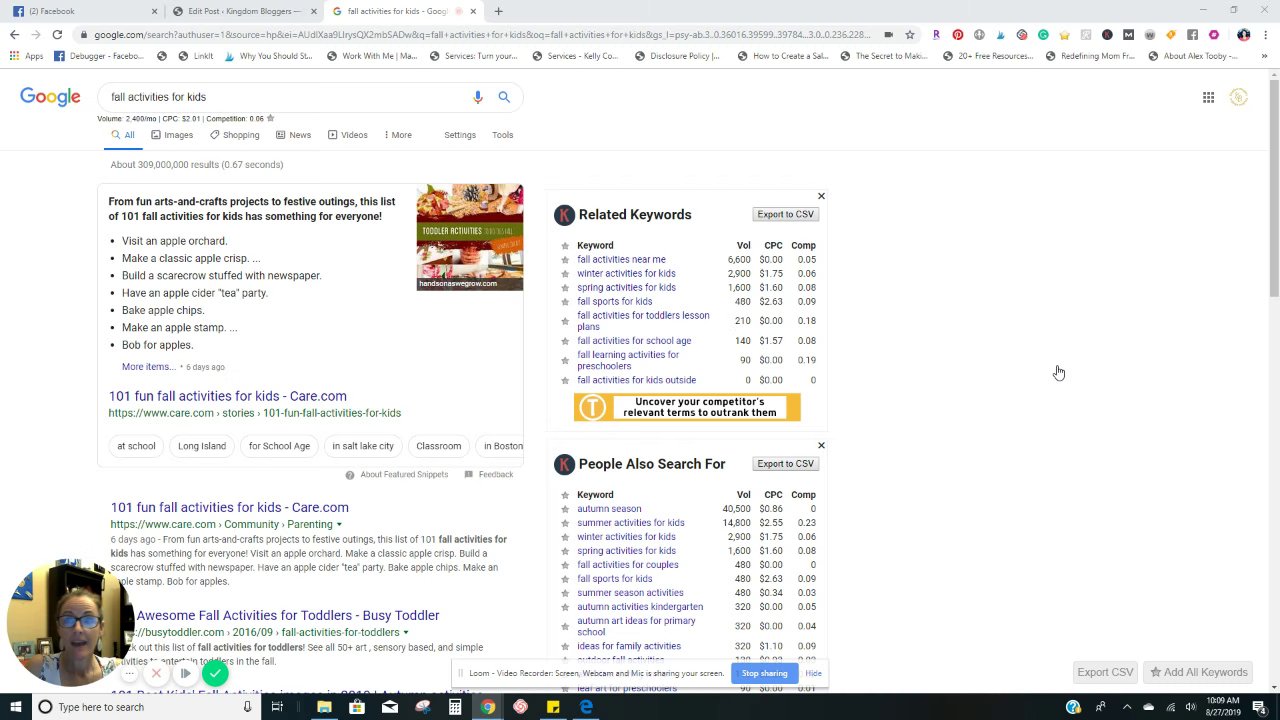Viewport: 1280px width, 720px height.
Task: Expand the Care.com result dropdown arrow
Action: point(339,524)
